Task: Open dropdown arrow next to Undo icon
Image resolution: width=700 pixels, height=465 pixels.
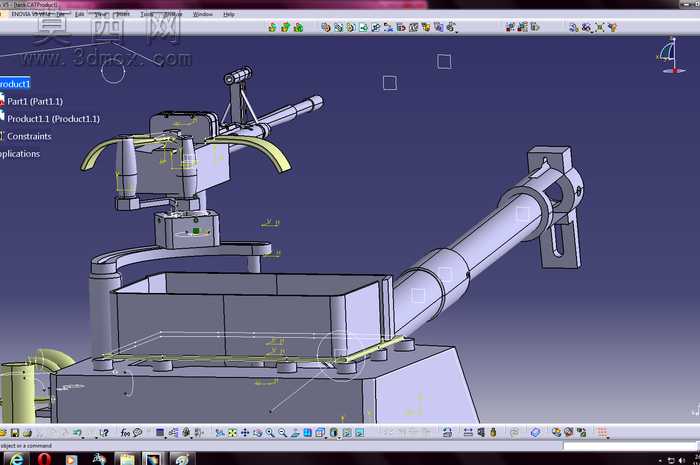Action: click(x=83, y=438)
